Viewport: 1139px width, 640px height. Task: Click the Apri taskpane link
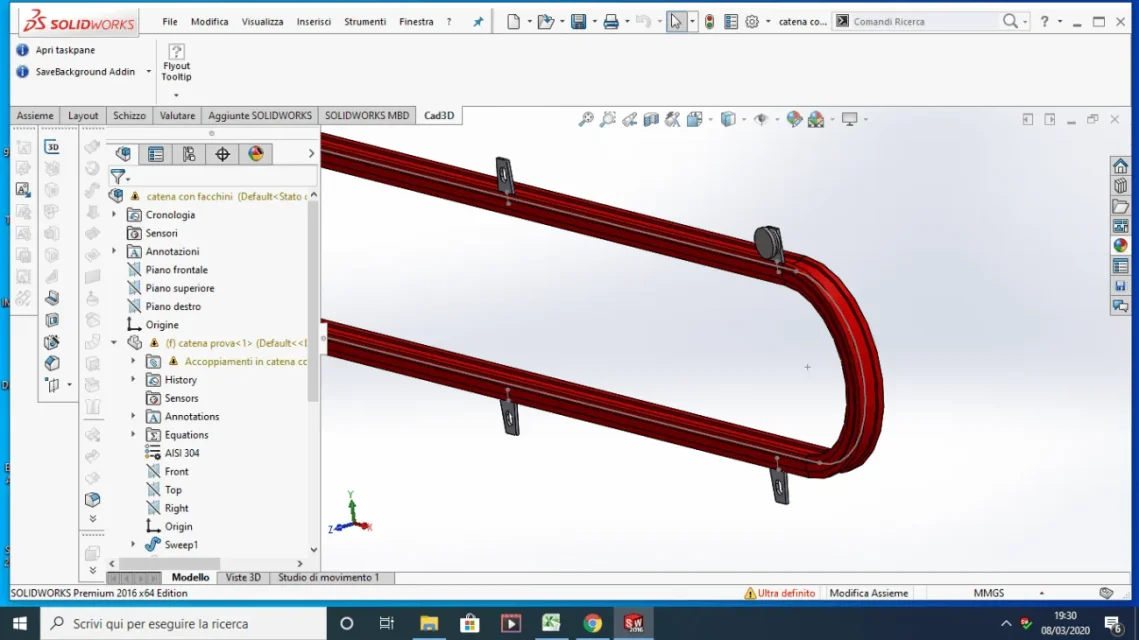[65, 50]
